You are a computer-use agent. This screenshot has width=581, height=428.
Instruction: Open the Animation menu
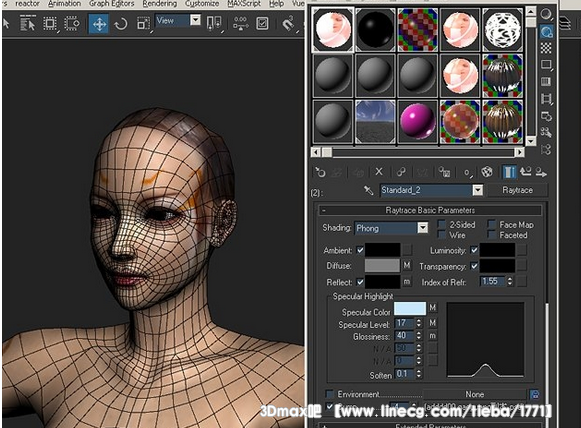pos(64,4)
